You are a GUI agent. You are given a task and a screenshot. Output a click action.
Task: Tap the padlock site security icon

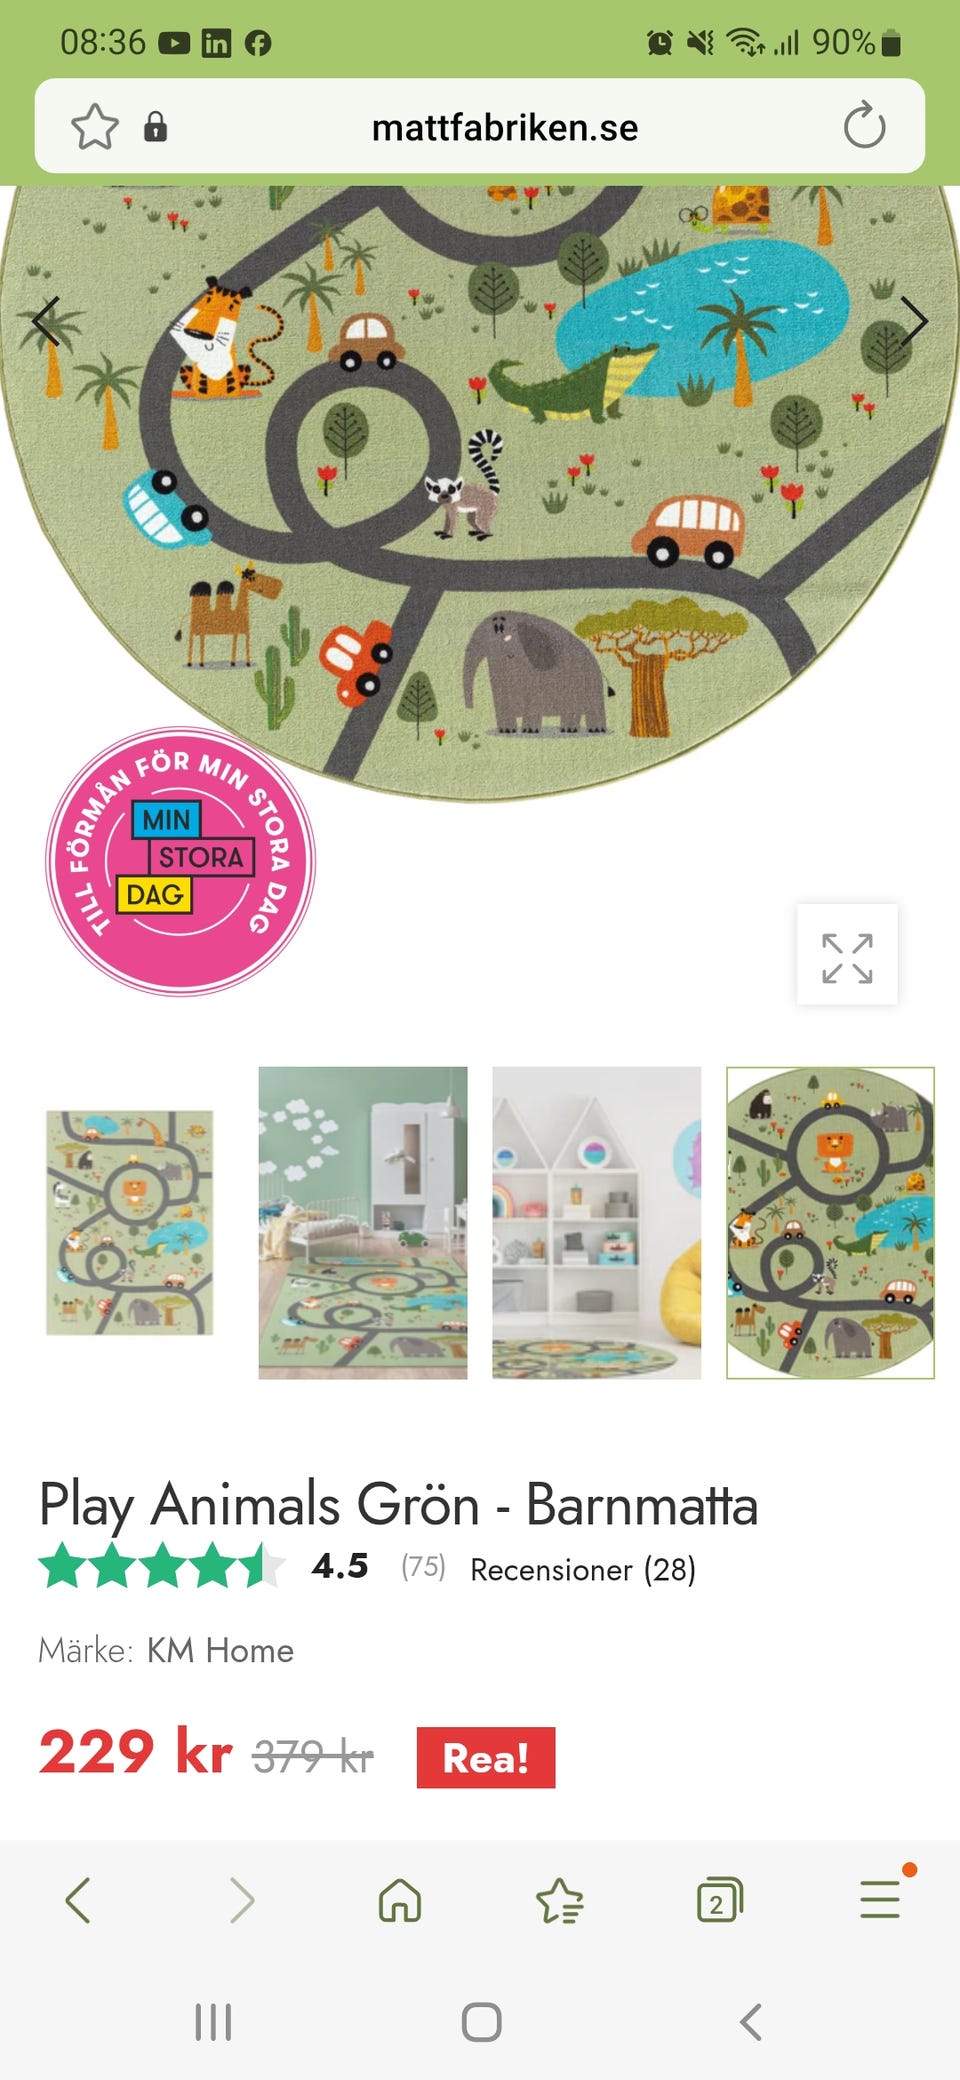[155, 127]
